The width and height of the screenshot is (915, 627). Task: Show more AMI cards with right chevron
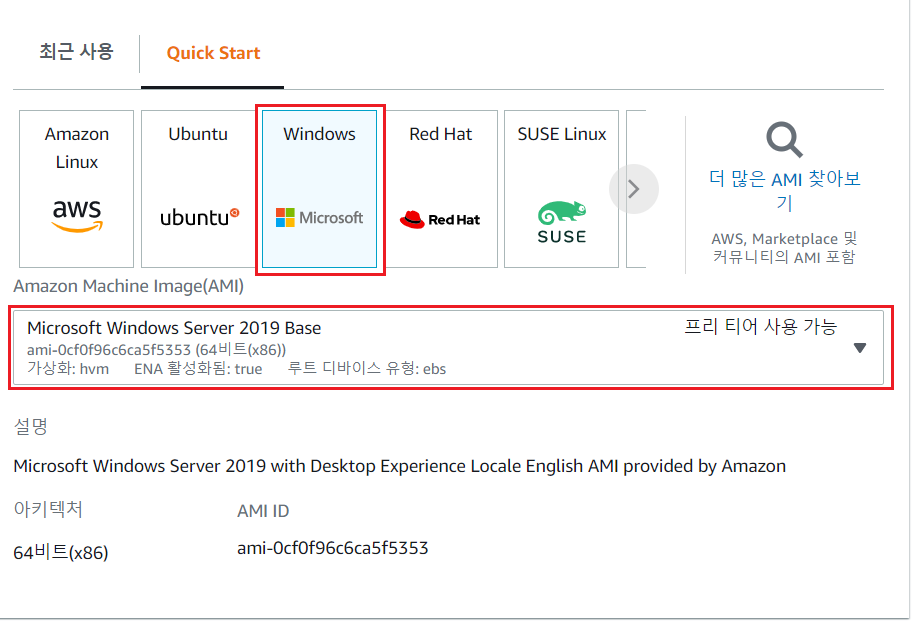click(634, 189)
